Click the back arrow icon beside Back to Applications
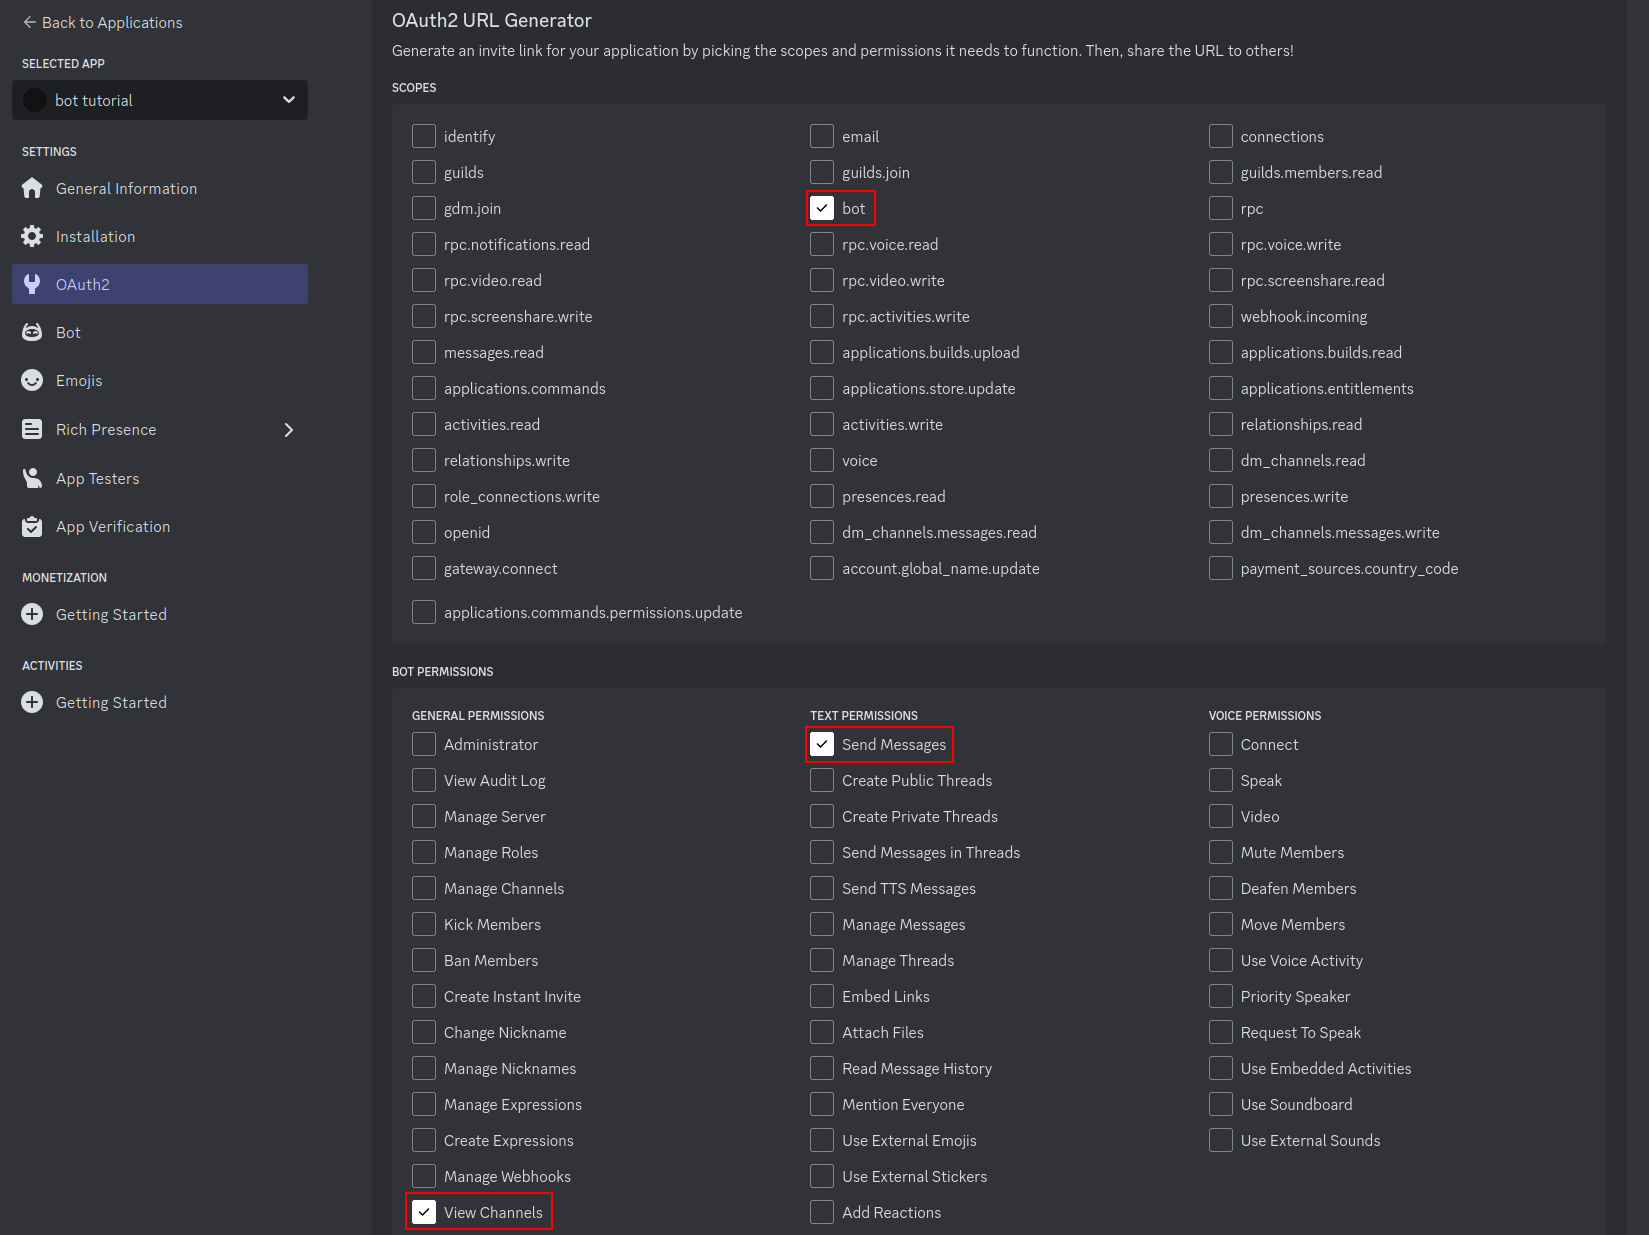This screenshot has height=1235, width=1649. [30, 22]
